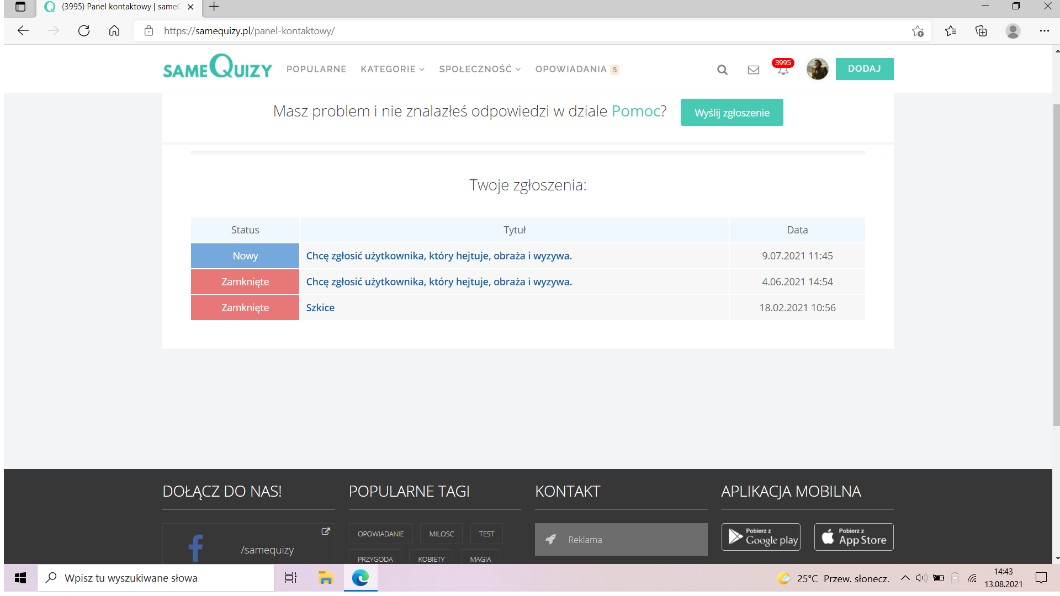Screen dimensions: 1060x596
Task: Go to Popularne in the navigation
Action: 316,69
